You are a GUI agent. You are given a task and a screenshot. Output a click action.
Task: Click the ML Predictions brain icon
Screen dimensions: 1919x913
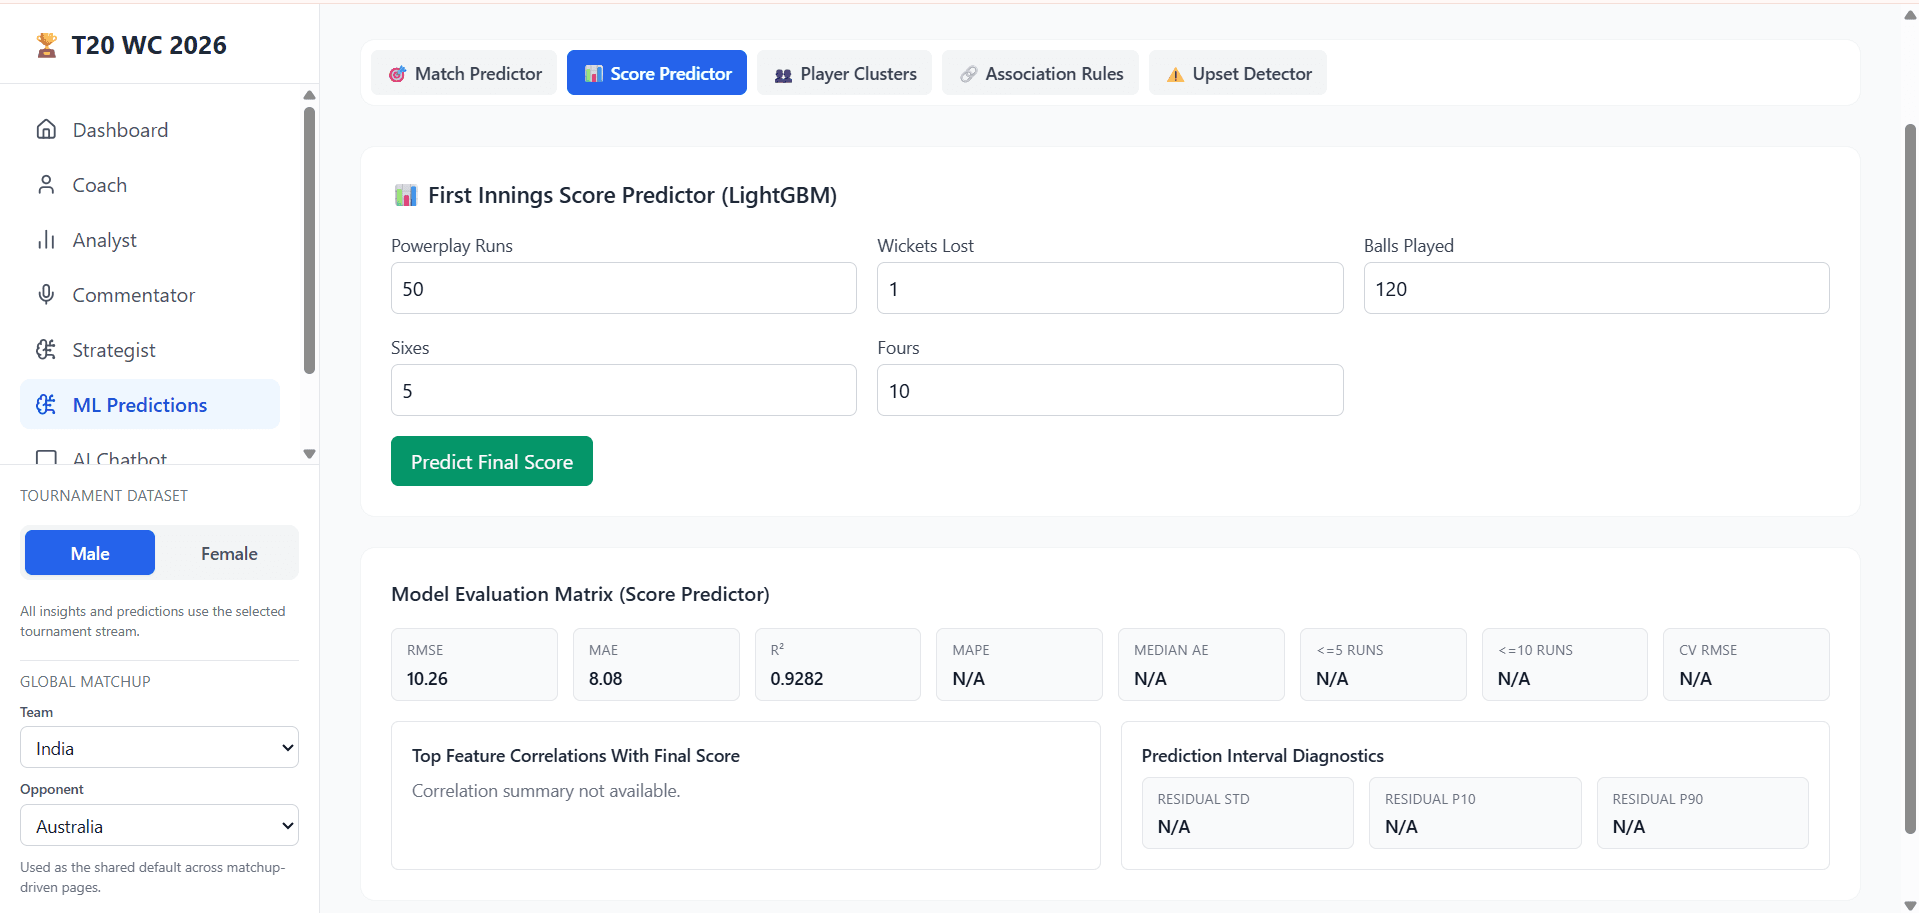tap(46, 405)
